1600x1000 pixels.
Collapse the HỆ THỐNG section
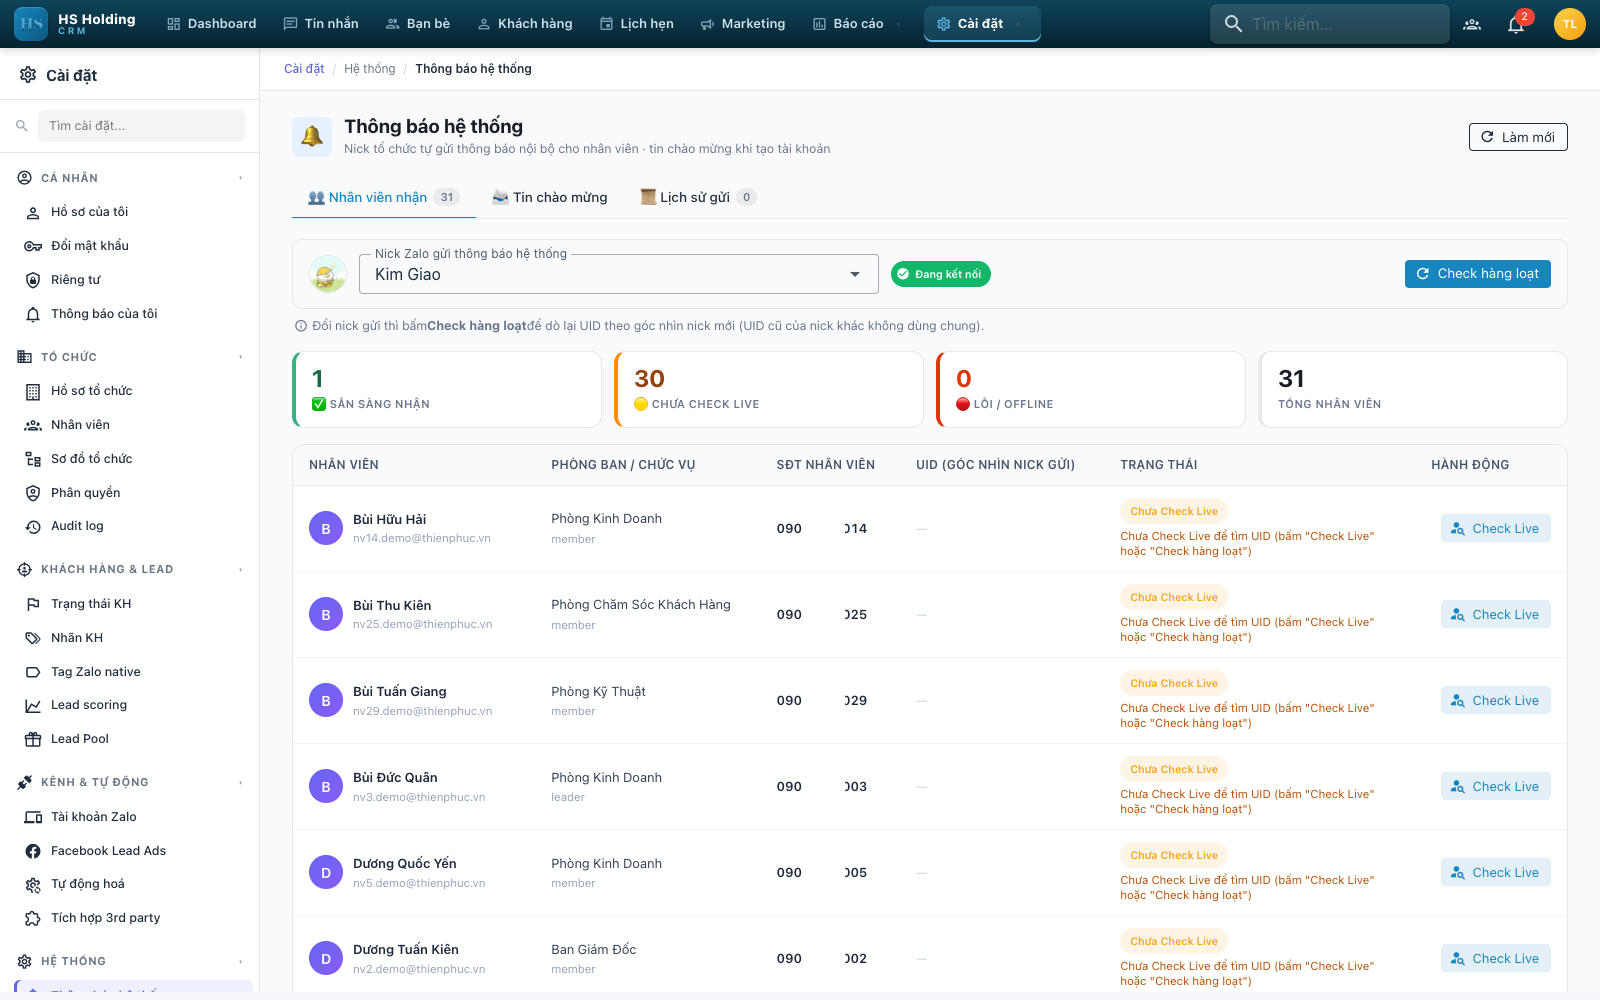click(241, 961)
